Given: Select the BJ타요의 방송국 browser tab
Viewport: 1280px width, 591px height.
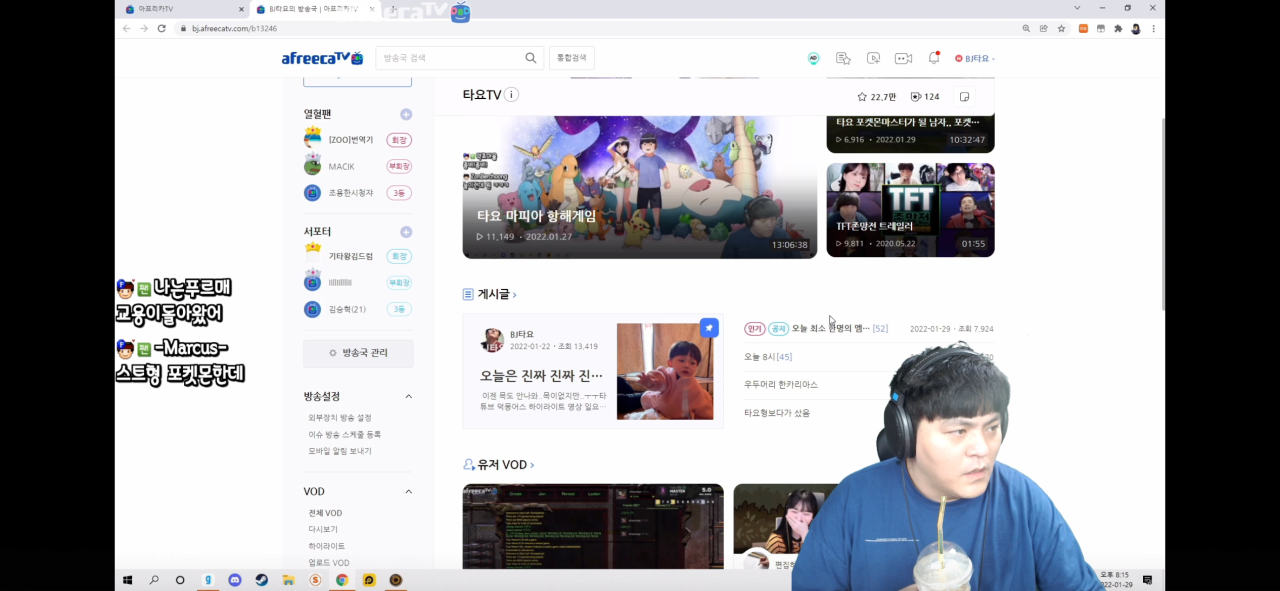Looking at the screenshot, I should [314, 9].
